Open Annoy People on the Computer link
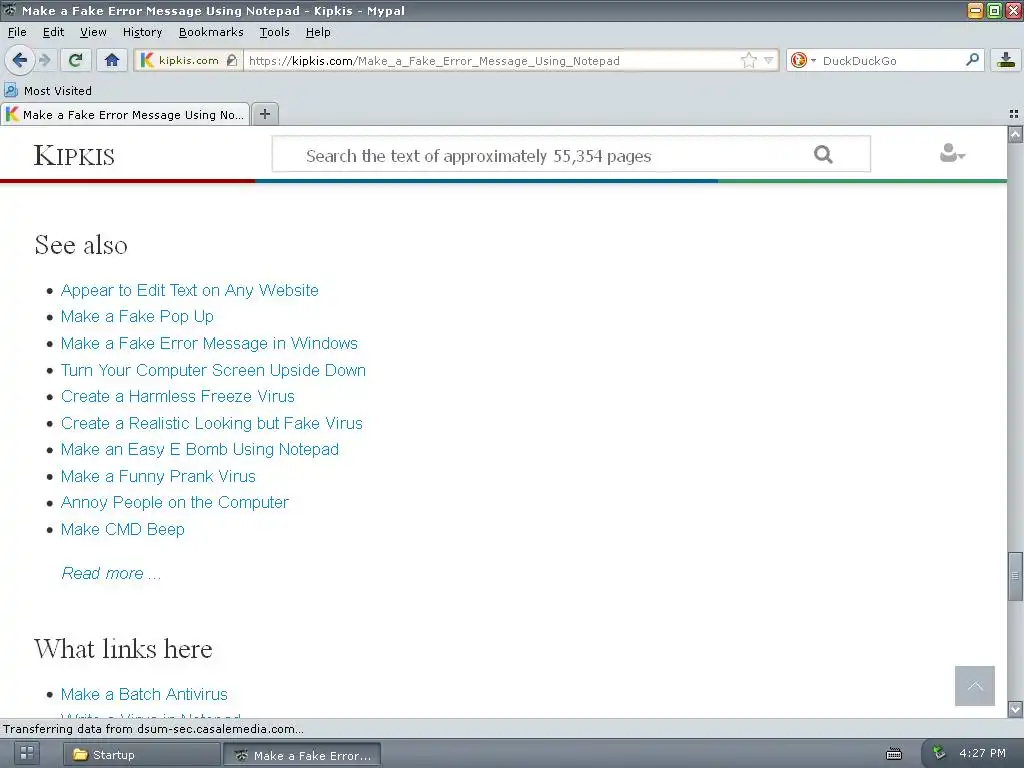This screenshot has width=1024, height=768. point(174,502)
